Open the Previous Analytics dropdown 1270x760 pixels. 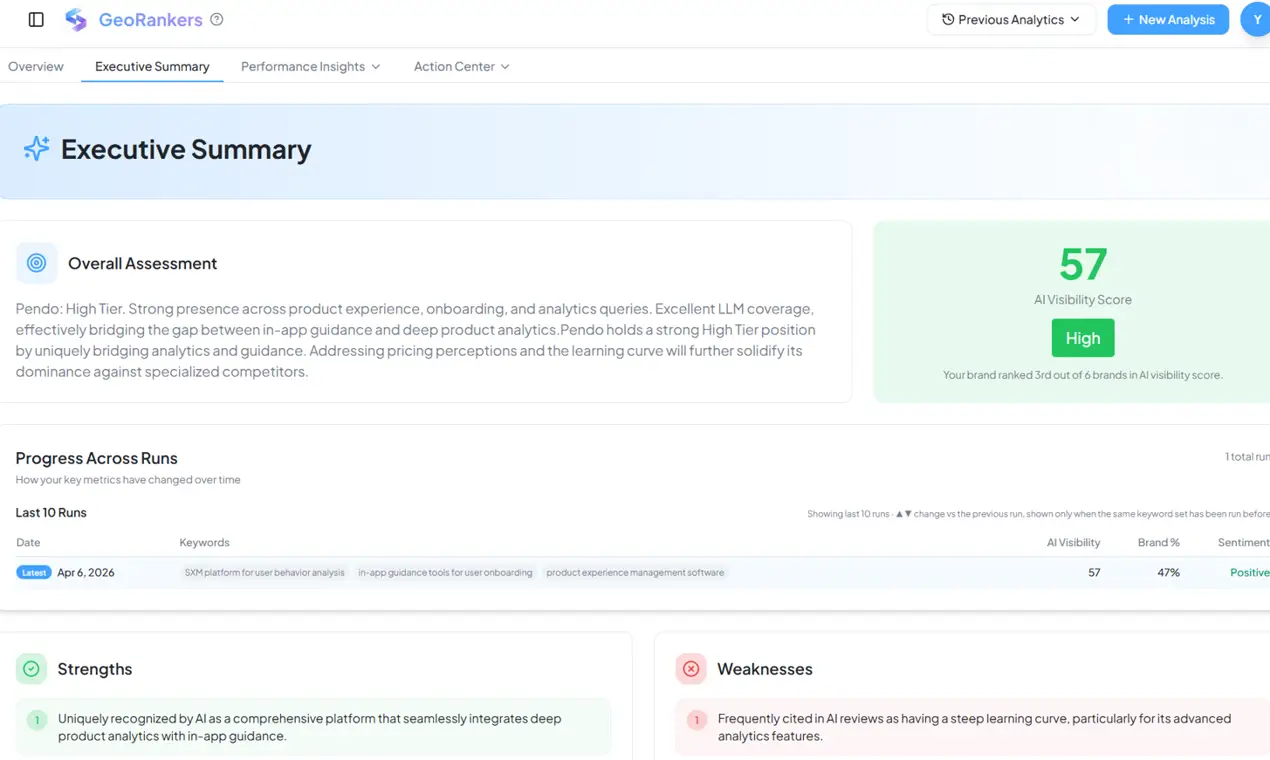tap(1011, 19)
